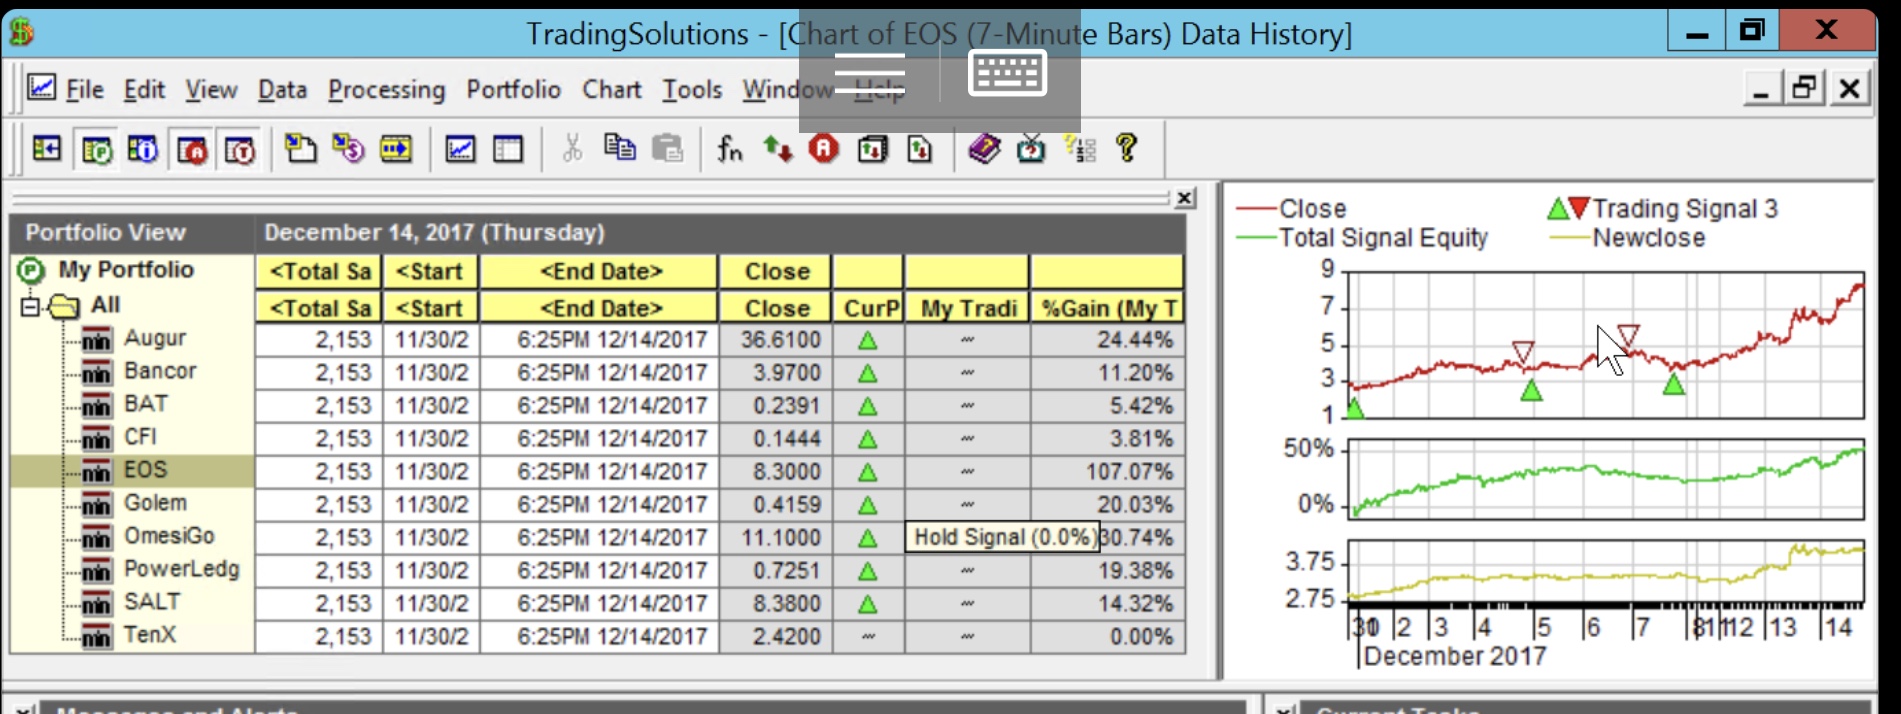Click the yellow arrow export toolbar icon
Image resolution: width=1901 pixels, height=714 pixels.
[396, 150]
